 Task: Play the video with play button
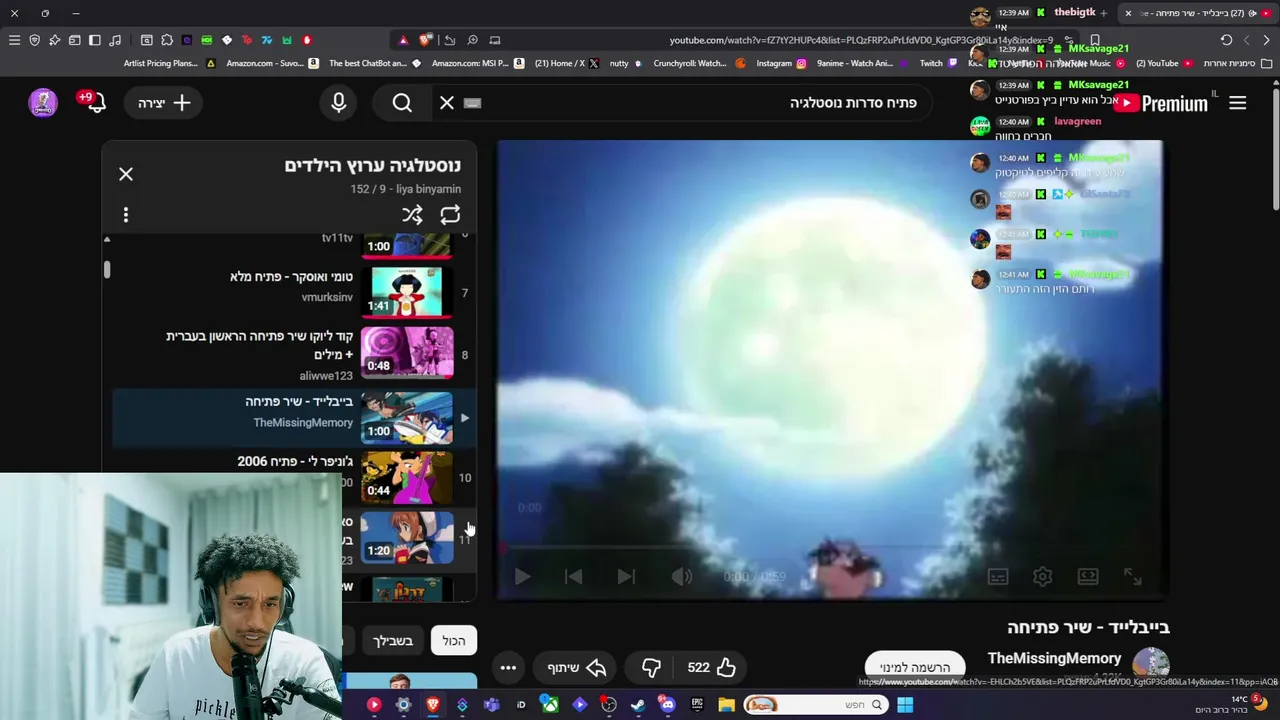pyautogui.click(x=522, y=576)
